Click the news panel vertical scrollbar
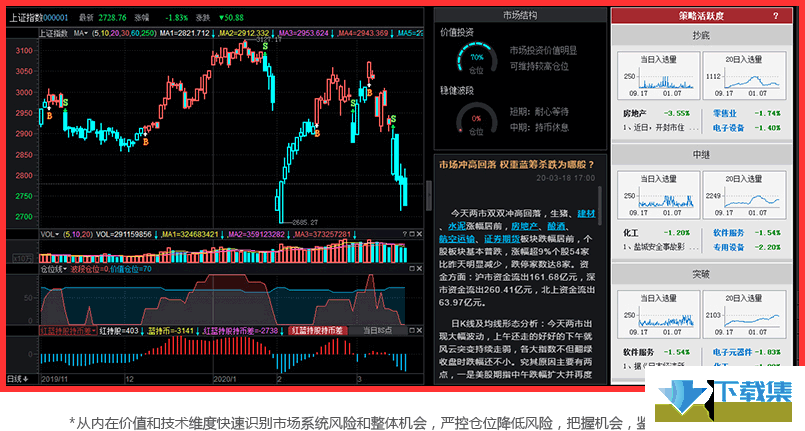Image resolution: width=805 pixels, height=431 pixels. (599, 205)
